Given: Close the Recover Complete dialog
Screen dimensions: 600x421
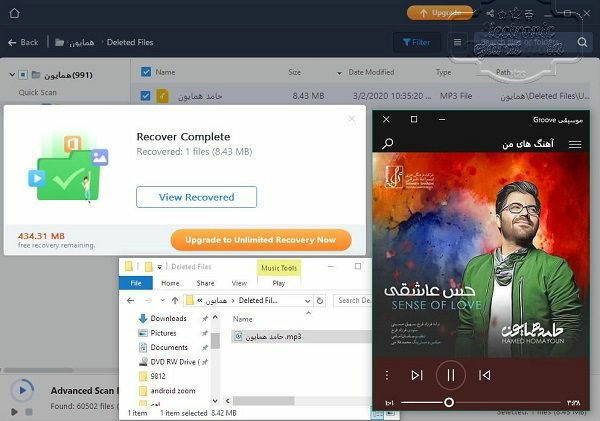Looking at the screenshot, I should pos(352,119).
